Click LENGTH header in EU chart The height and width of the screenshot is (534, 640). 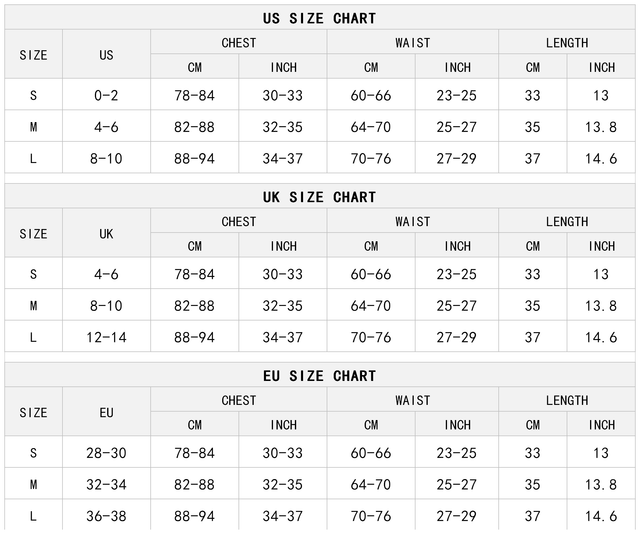[x=567, y=400]
